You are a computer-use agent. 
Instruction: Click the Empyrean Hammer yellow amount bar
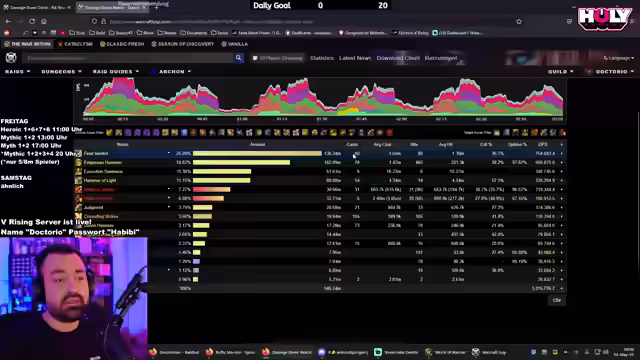tap(241, 162)
